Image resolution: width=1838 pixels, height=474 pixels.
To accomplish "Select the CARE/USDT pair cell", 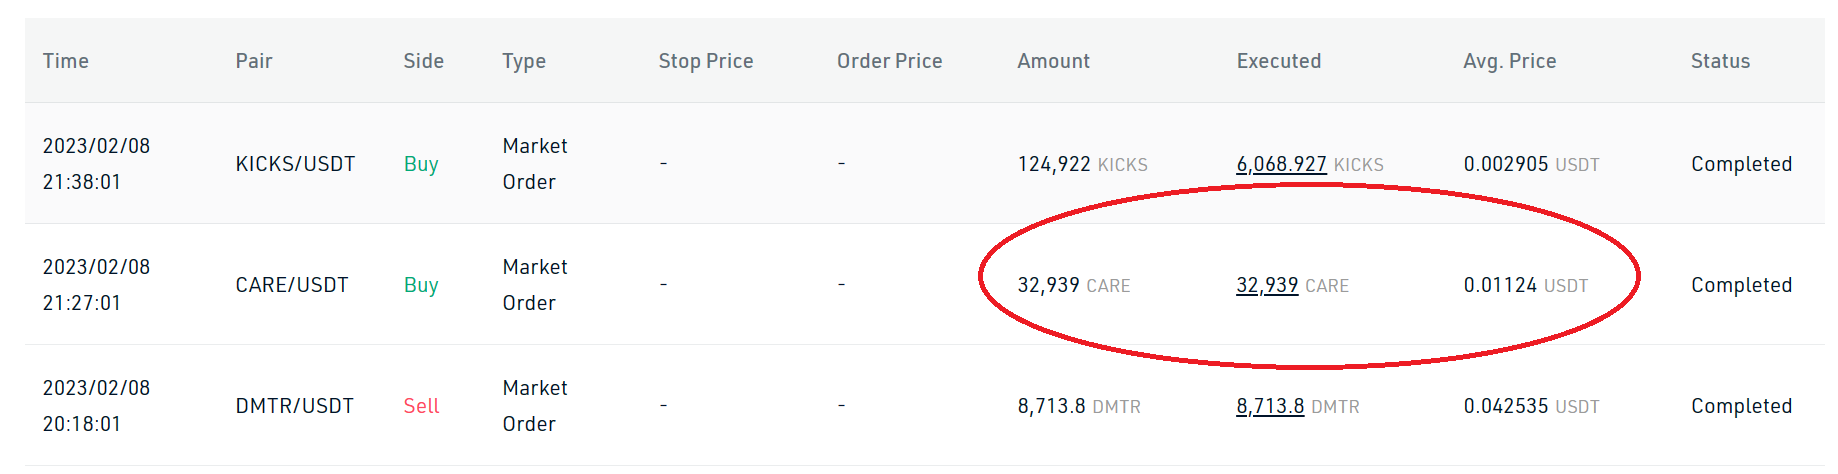I will (x=292, y=285).
